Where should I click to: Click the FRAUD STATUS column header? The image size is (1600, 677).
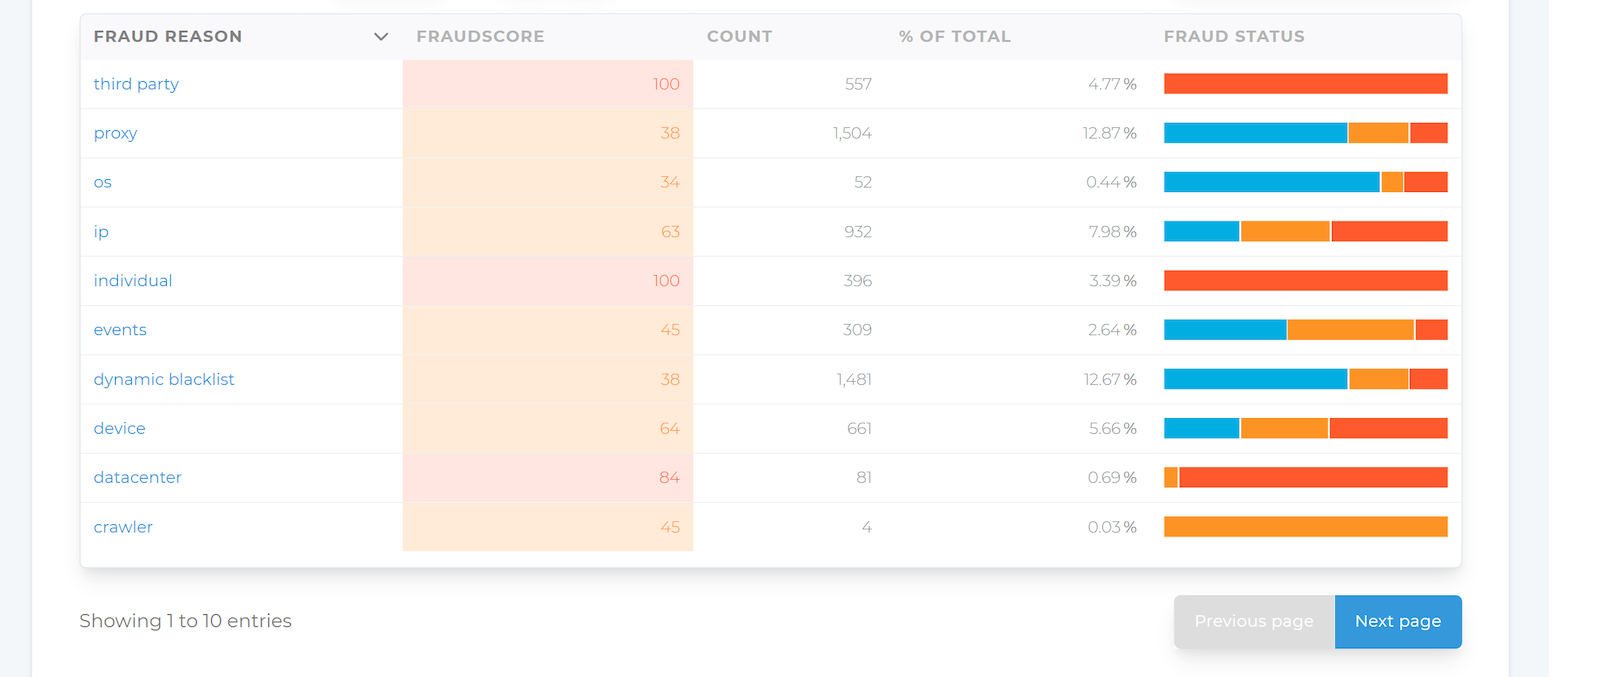(x=1234, y=36)
